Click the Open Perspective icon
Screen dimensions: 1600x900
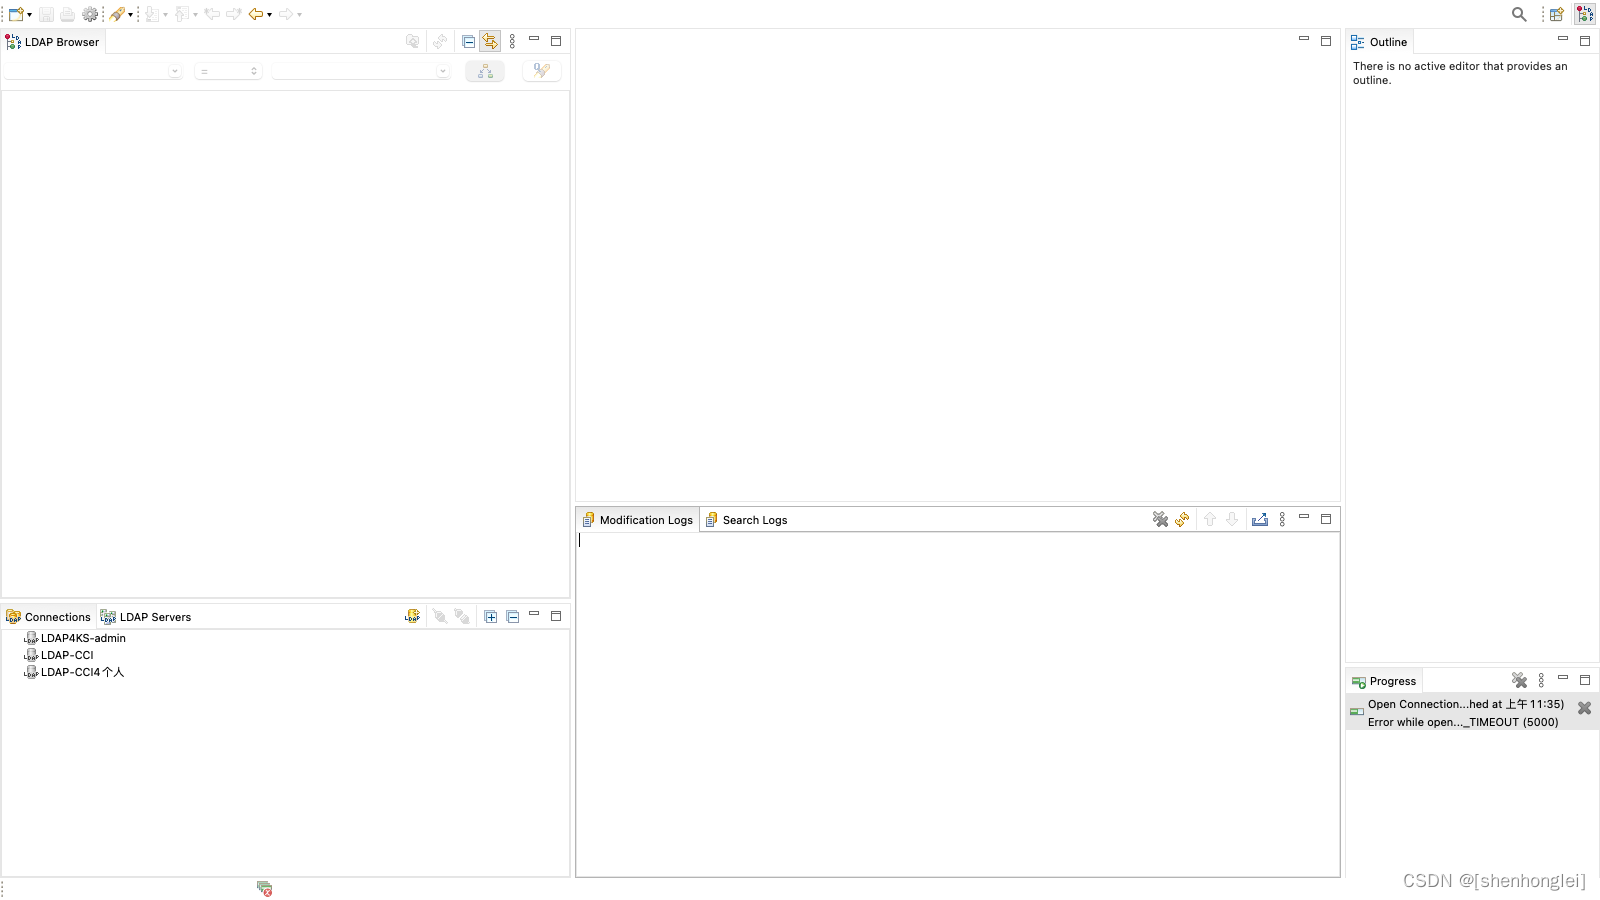[1557, 14]
